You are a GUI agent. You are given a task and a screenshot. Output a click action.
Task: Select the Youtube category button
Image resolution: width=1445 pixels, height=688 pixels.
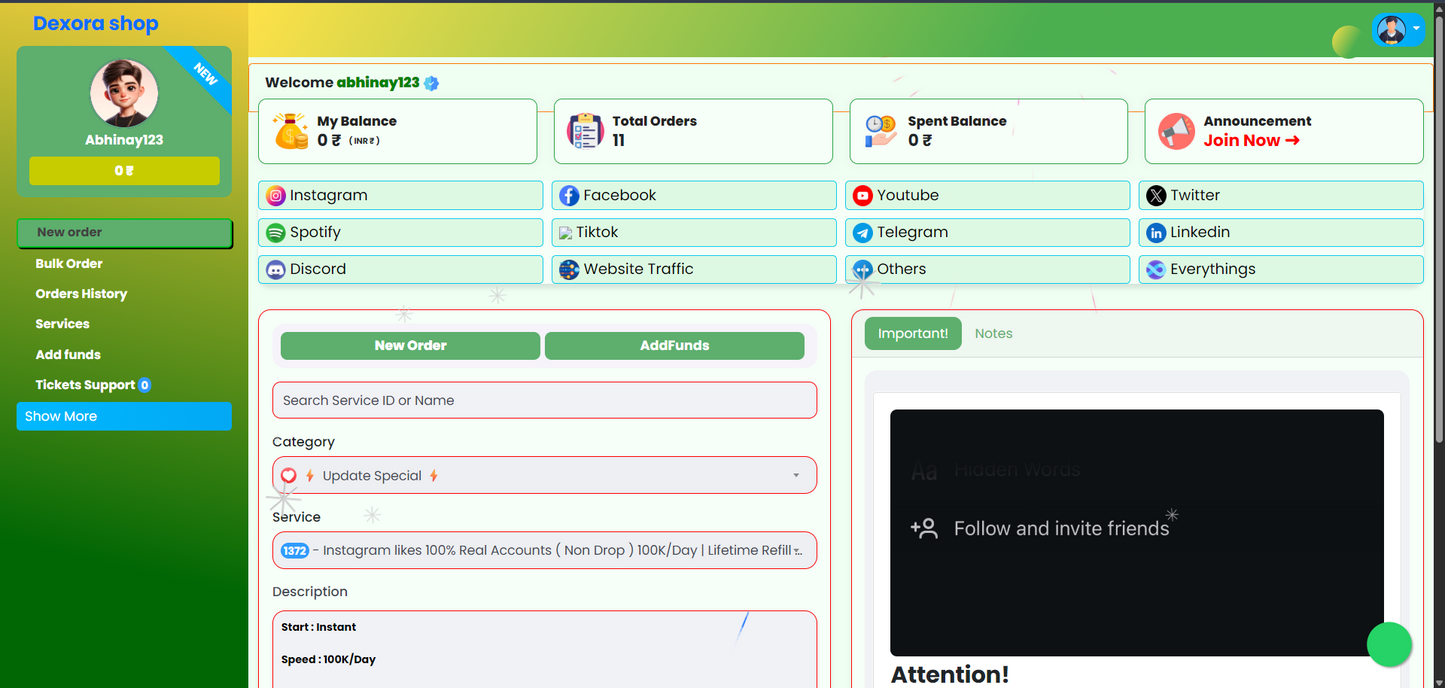[988, 195]
